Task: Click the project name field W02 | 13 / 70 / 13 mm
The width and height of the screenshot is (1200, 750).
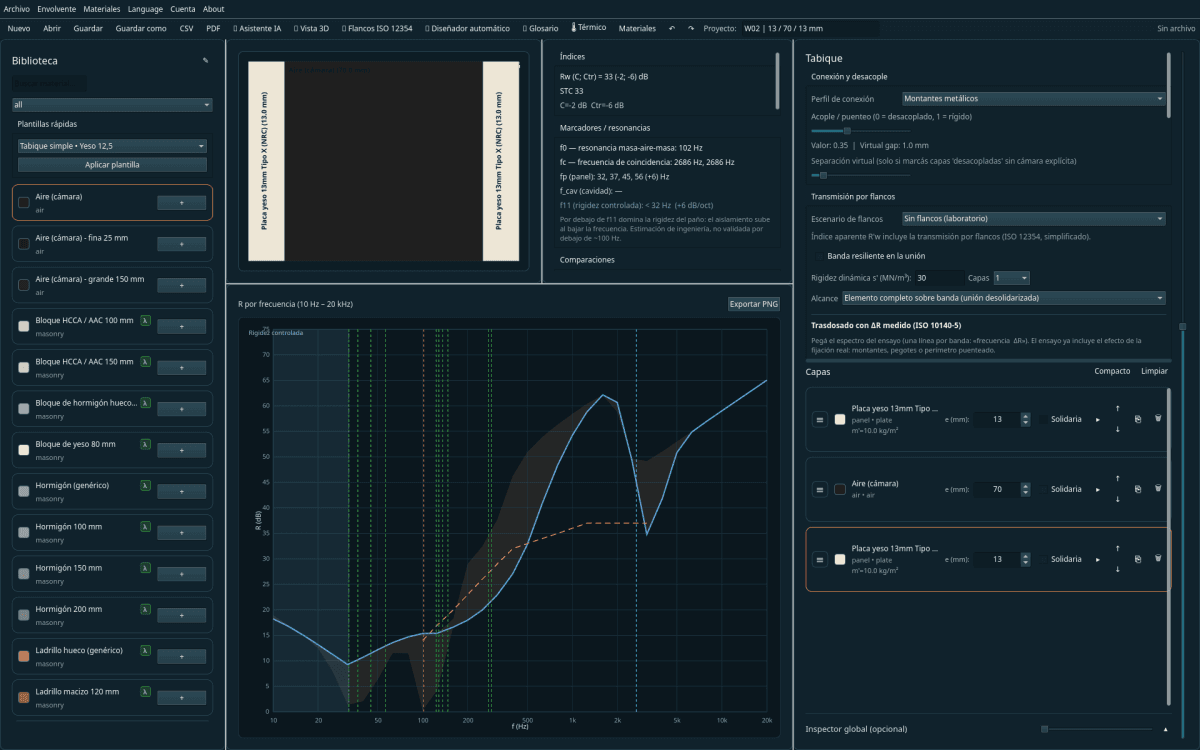Action: 809,28
